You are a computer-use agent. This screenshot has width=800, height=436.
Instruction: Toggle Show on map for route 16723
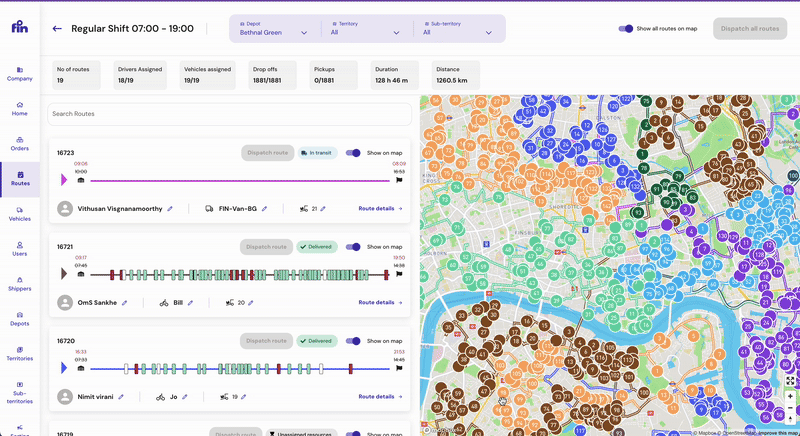click(x=353, y=153)
